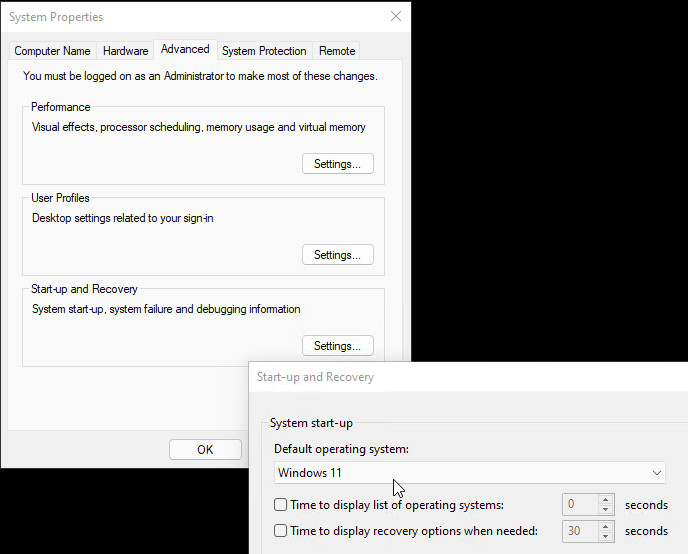Increase recovery options display seconds

[x=605, y=526]
